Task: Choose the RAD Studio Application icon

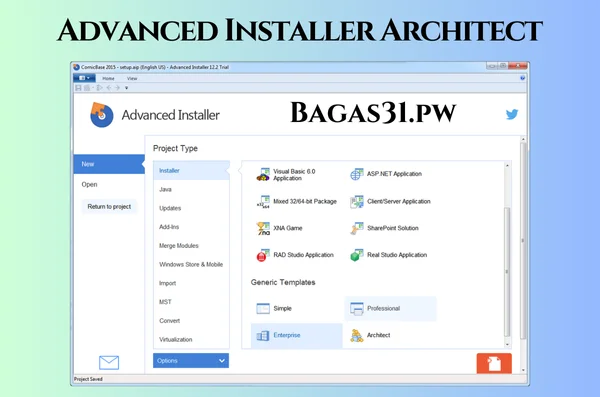Action: pyautogui.click(x=263, y=255)
